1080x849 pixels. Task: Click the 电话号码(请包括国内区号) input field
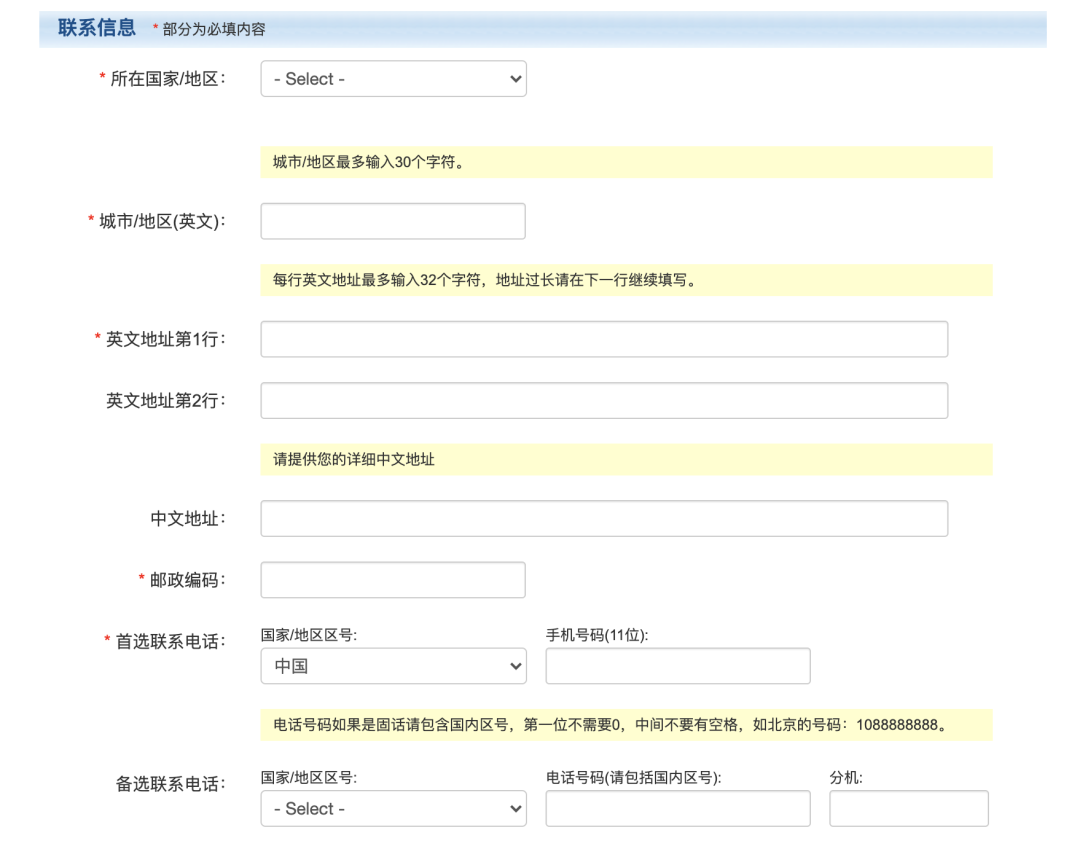click(x=678, y=809)
